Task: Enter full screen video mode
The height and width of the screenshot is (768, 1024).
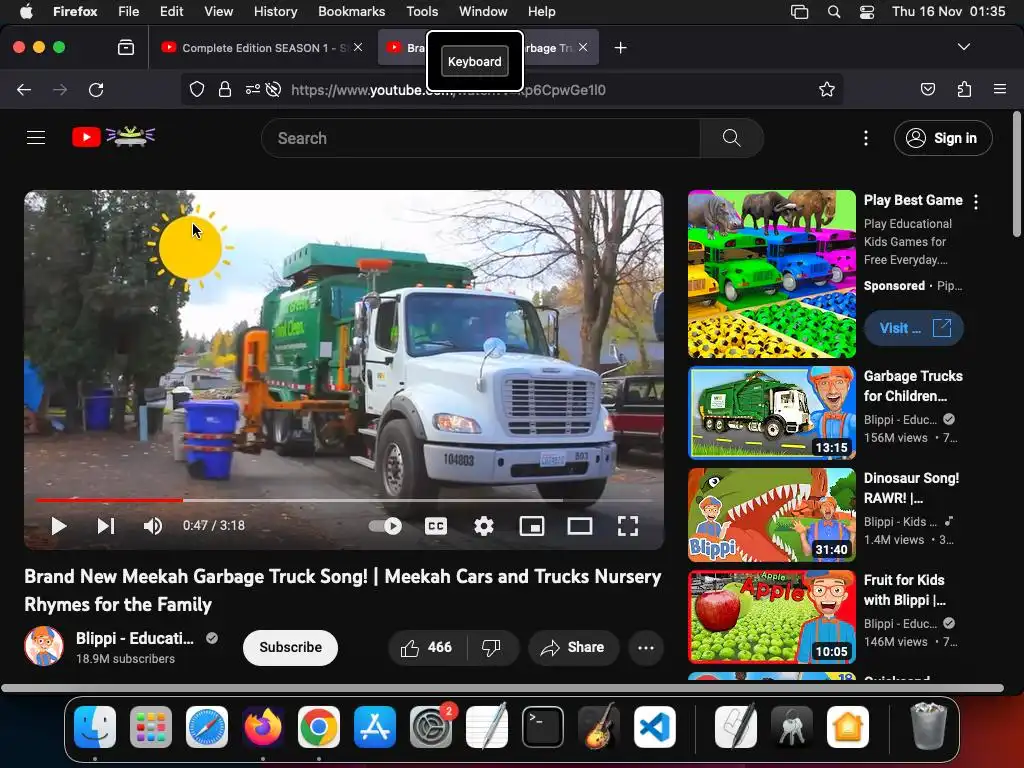Action: [628, 526]
